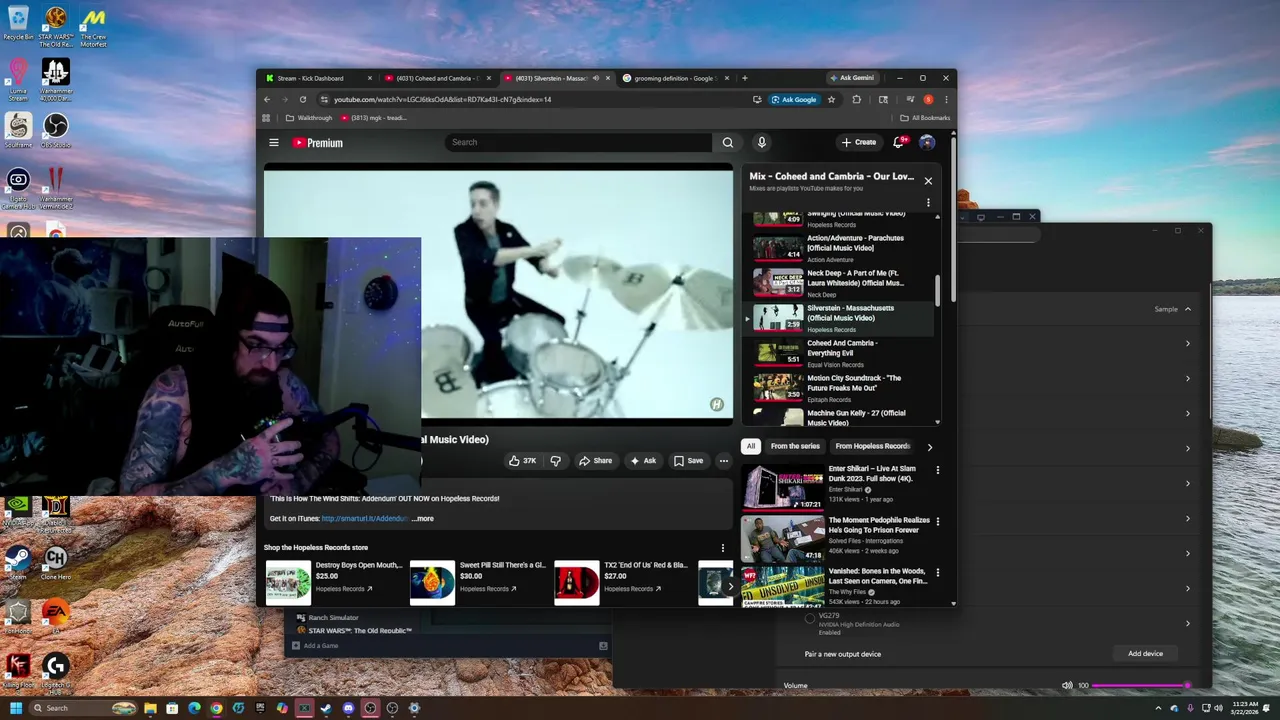Screen dimensions: 1280x720
Task: Open Recycle Bin desktop icon
Action: (18, 23)
